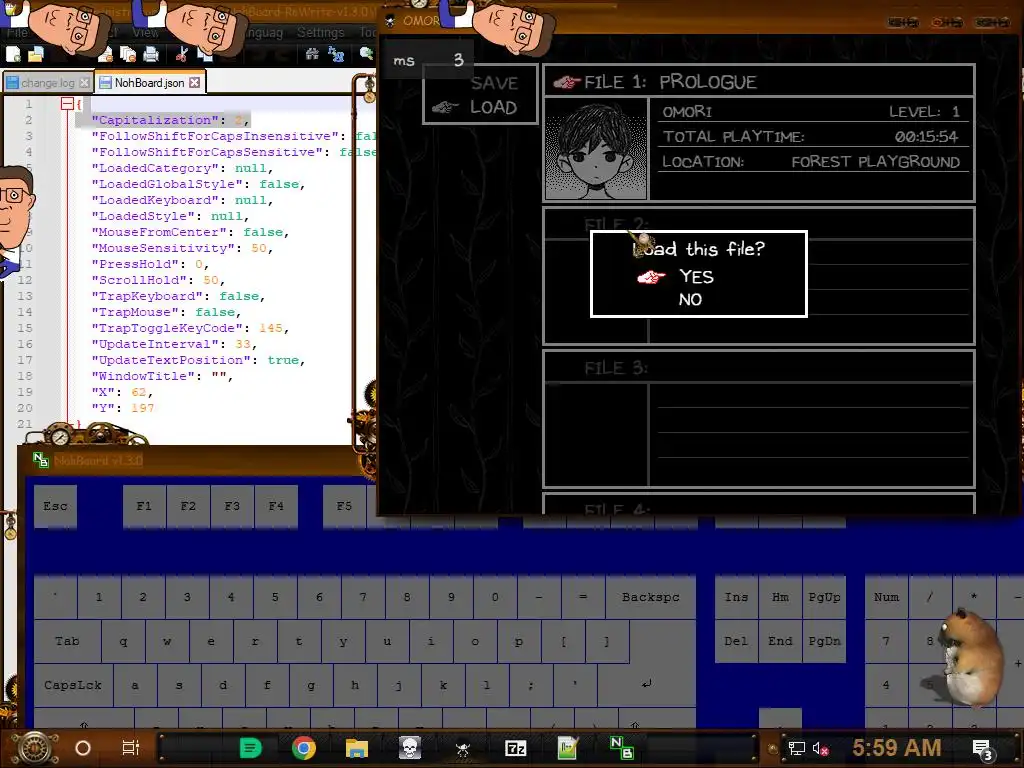Select the LOAD option in OMORI menu
The height and width of the screenshot is (768, 1024).
pos(493,107)
